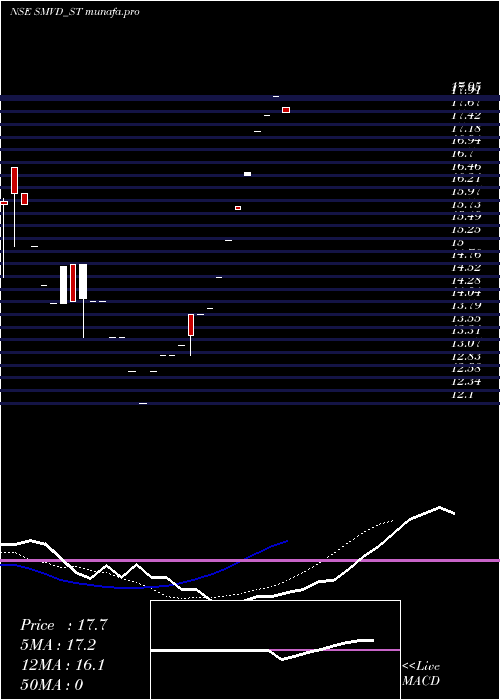
Task: Click the 15 price axis label
Action: click(458, 242)
